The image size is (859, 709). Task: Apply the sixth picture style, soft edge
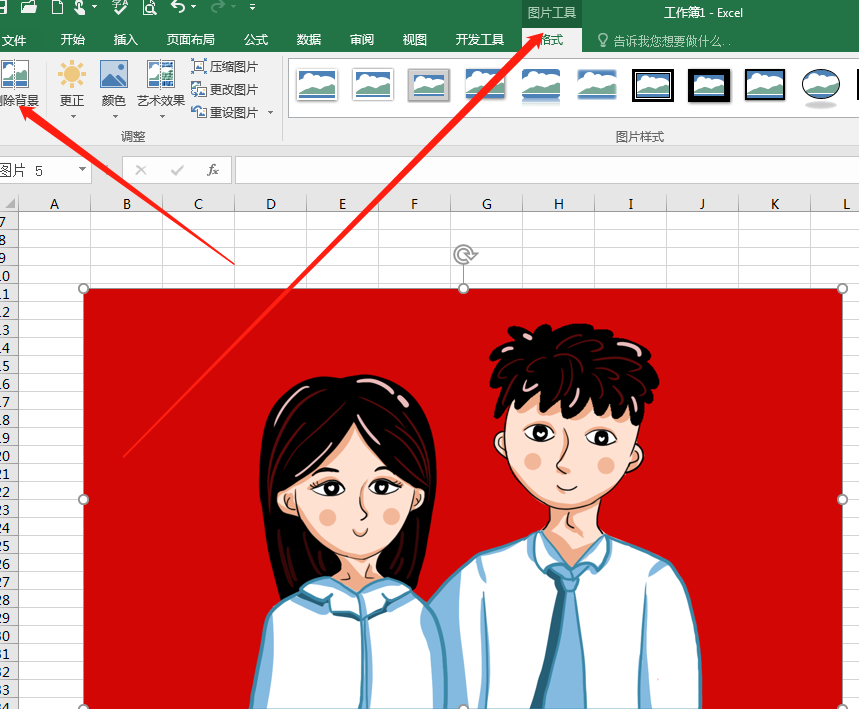pos(597,85)
